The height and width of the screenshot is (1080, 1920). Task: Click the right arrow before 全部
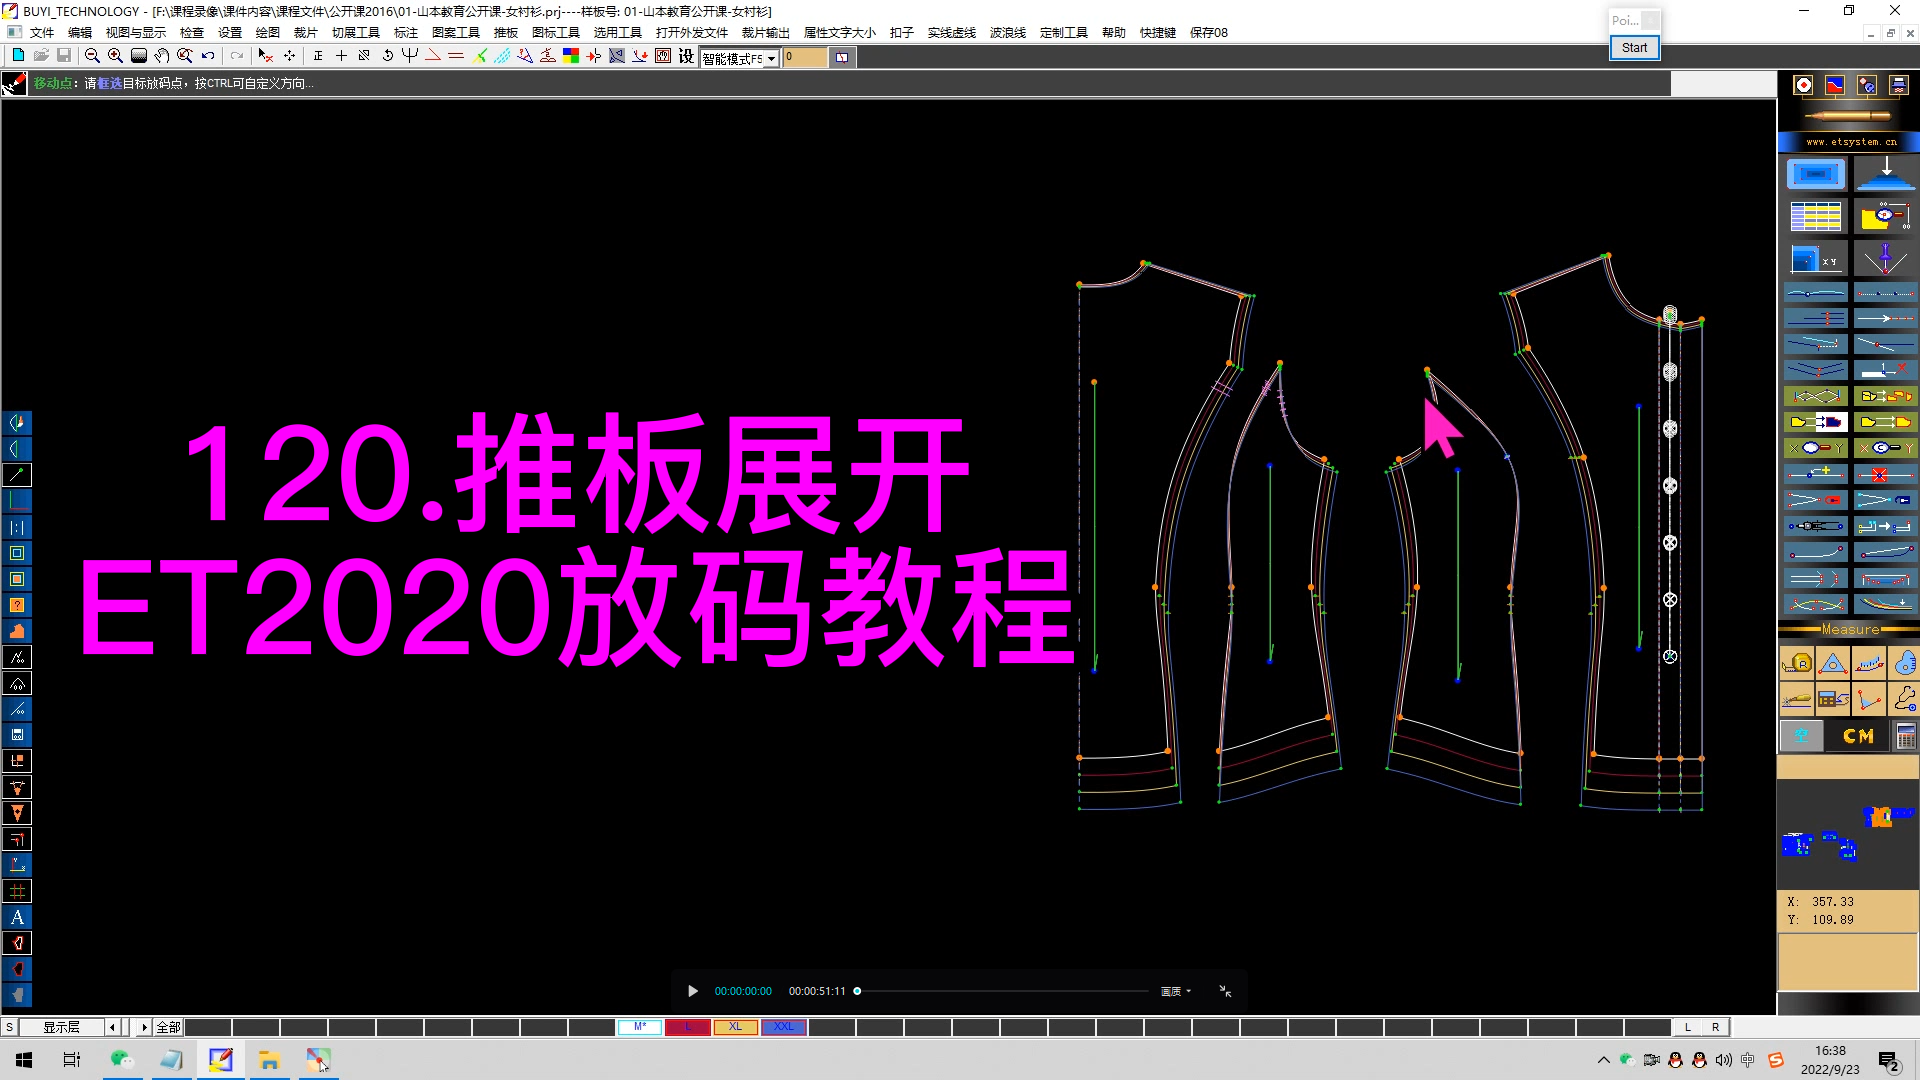pyautogui.click(x=143, y=1027)
